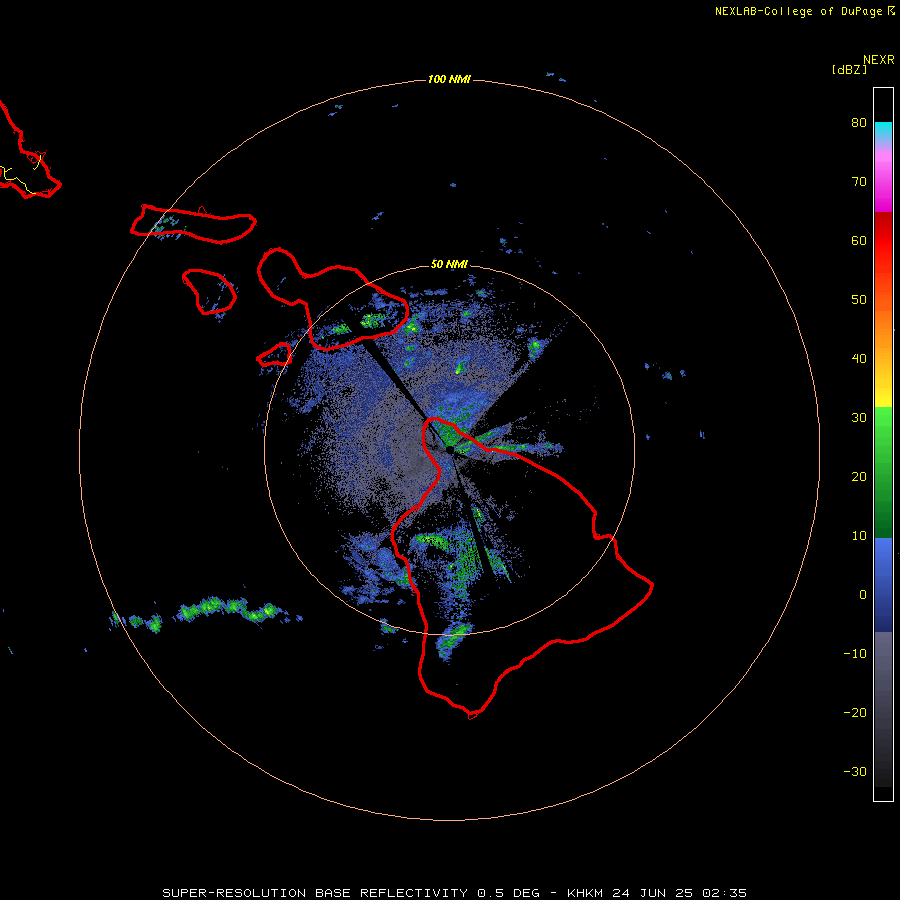This screenshot has height=900, width=900.
Task: Click the orange segment of the color bar
Action: point(883,321)
